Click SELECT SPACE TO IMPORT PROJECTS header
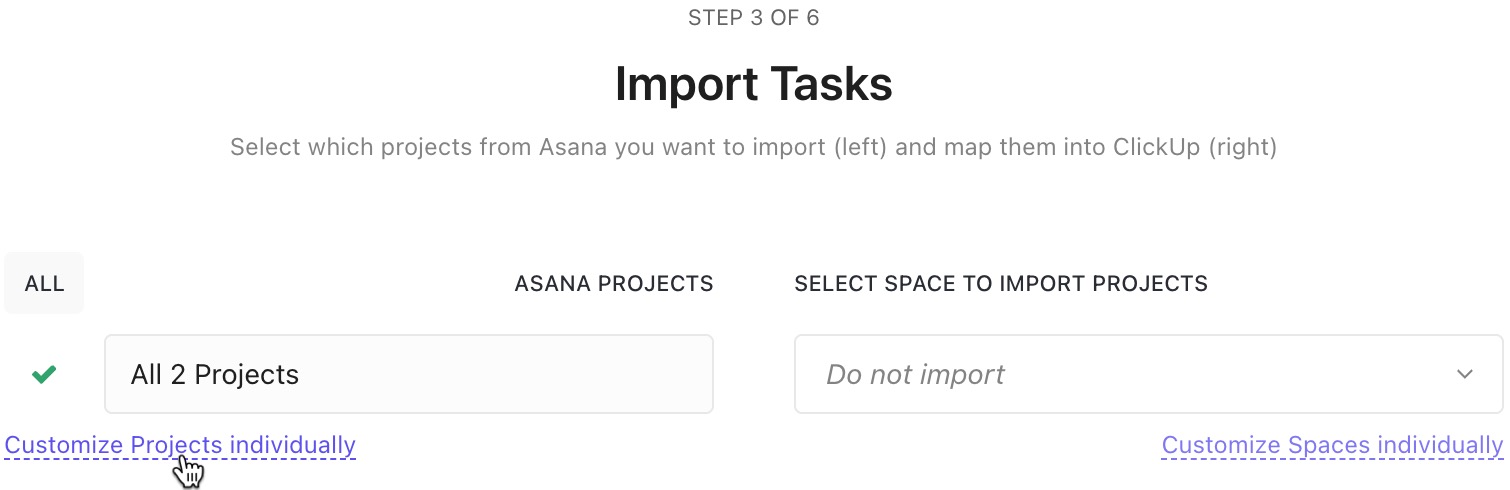The width and height of the screenshot is (1510, 490). click(1001, 284)
